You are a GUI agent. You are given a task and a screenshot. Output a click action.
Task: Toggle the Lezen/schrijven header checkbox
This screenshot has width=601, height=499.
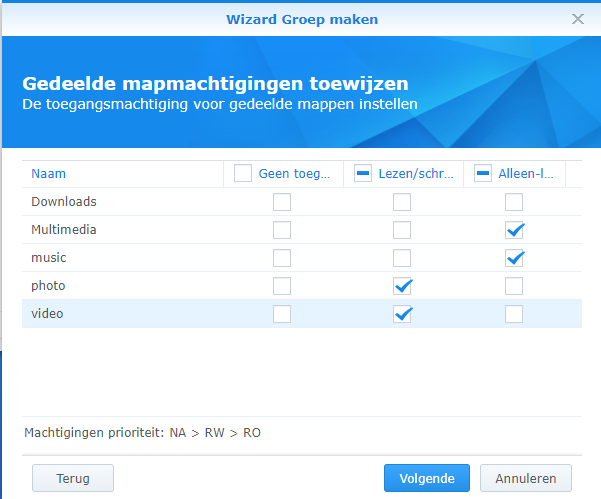pos(363,173)
